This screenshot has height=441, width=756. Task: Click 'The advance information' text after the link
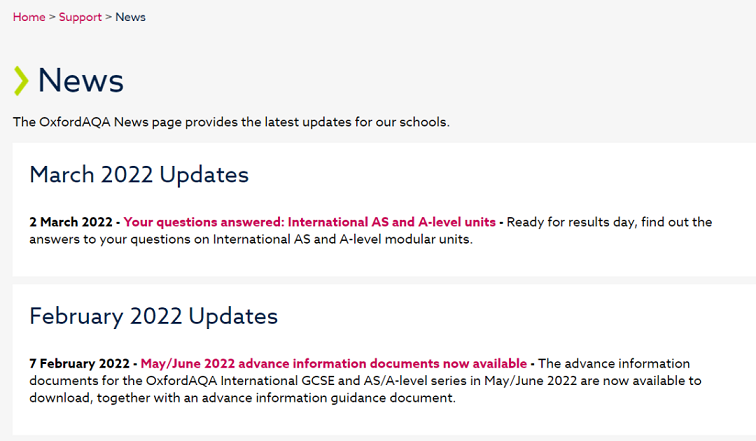(x=614, y=363)
